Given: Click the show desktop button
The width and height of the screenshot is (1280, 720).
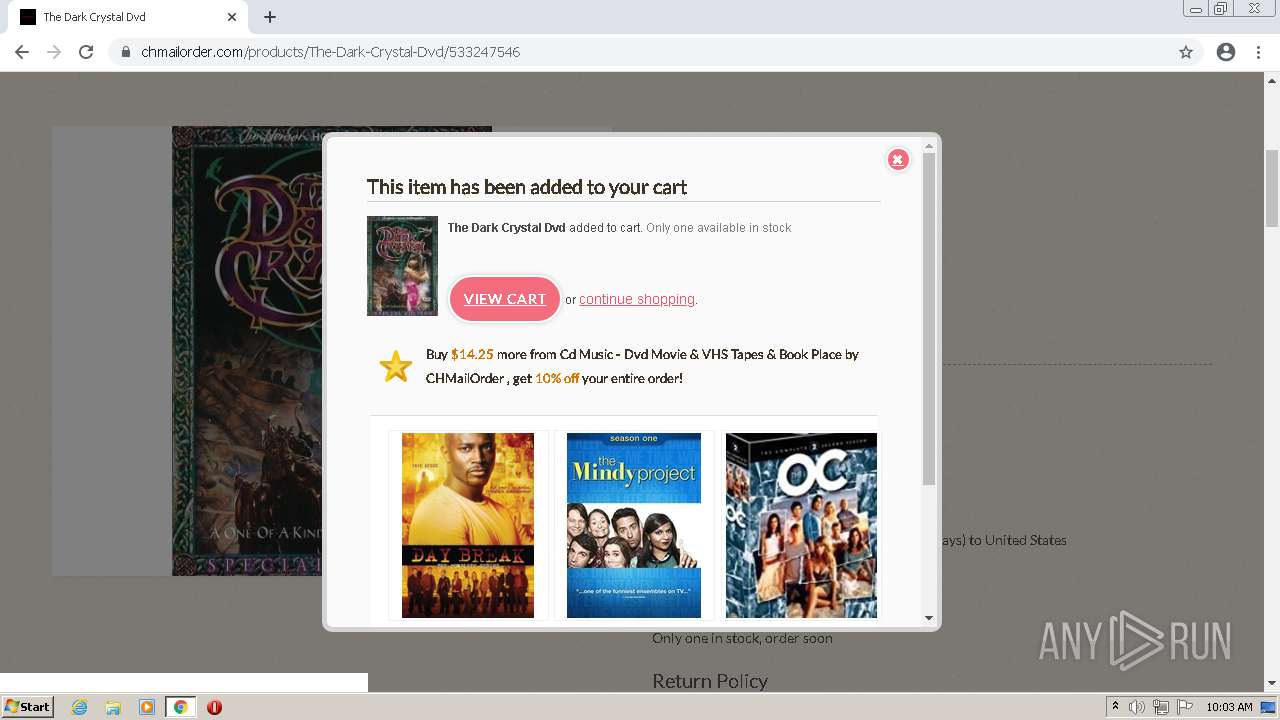Looking at the screenshot, I should [x=1269, y=707].
